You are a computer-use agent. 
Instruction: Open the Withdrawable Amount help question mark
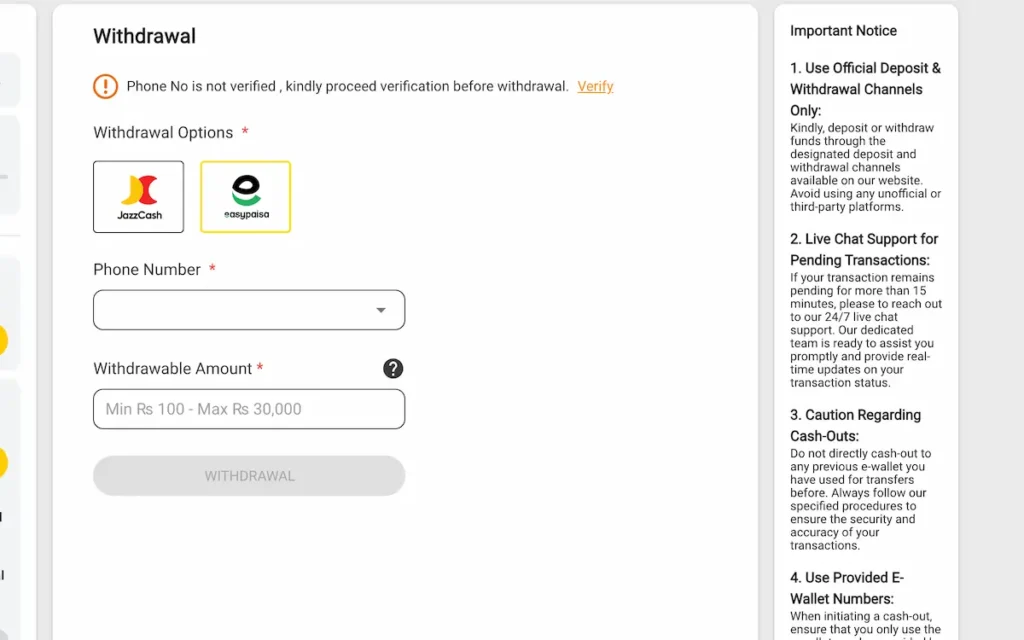(392, 368)
